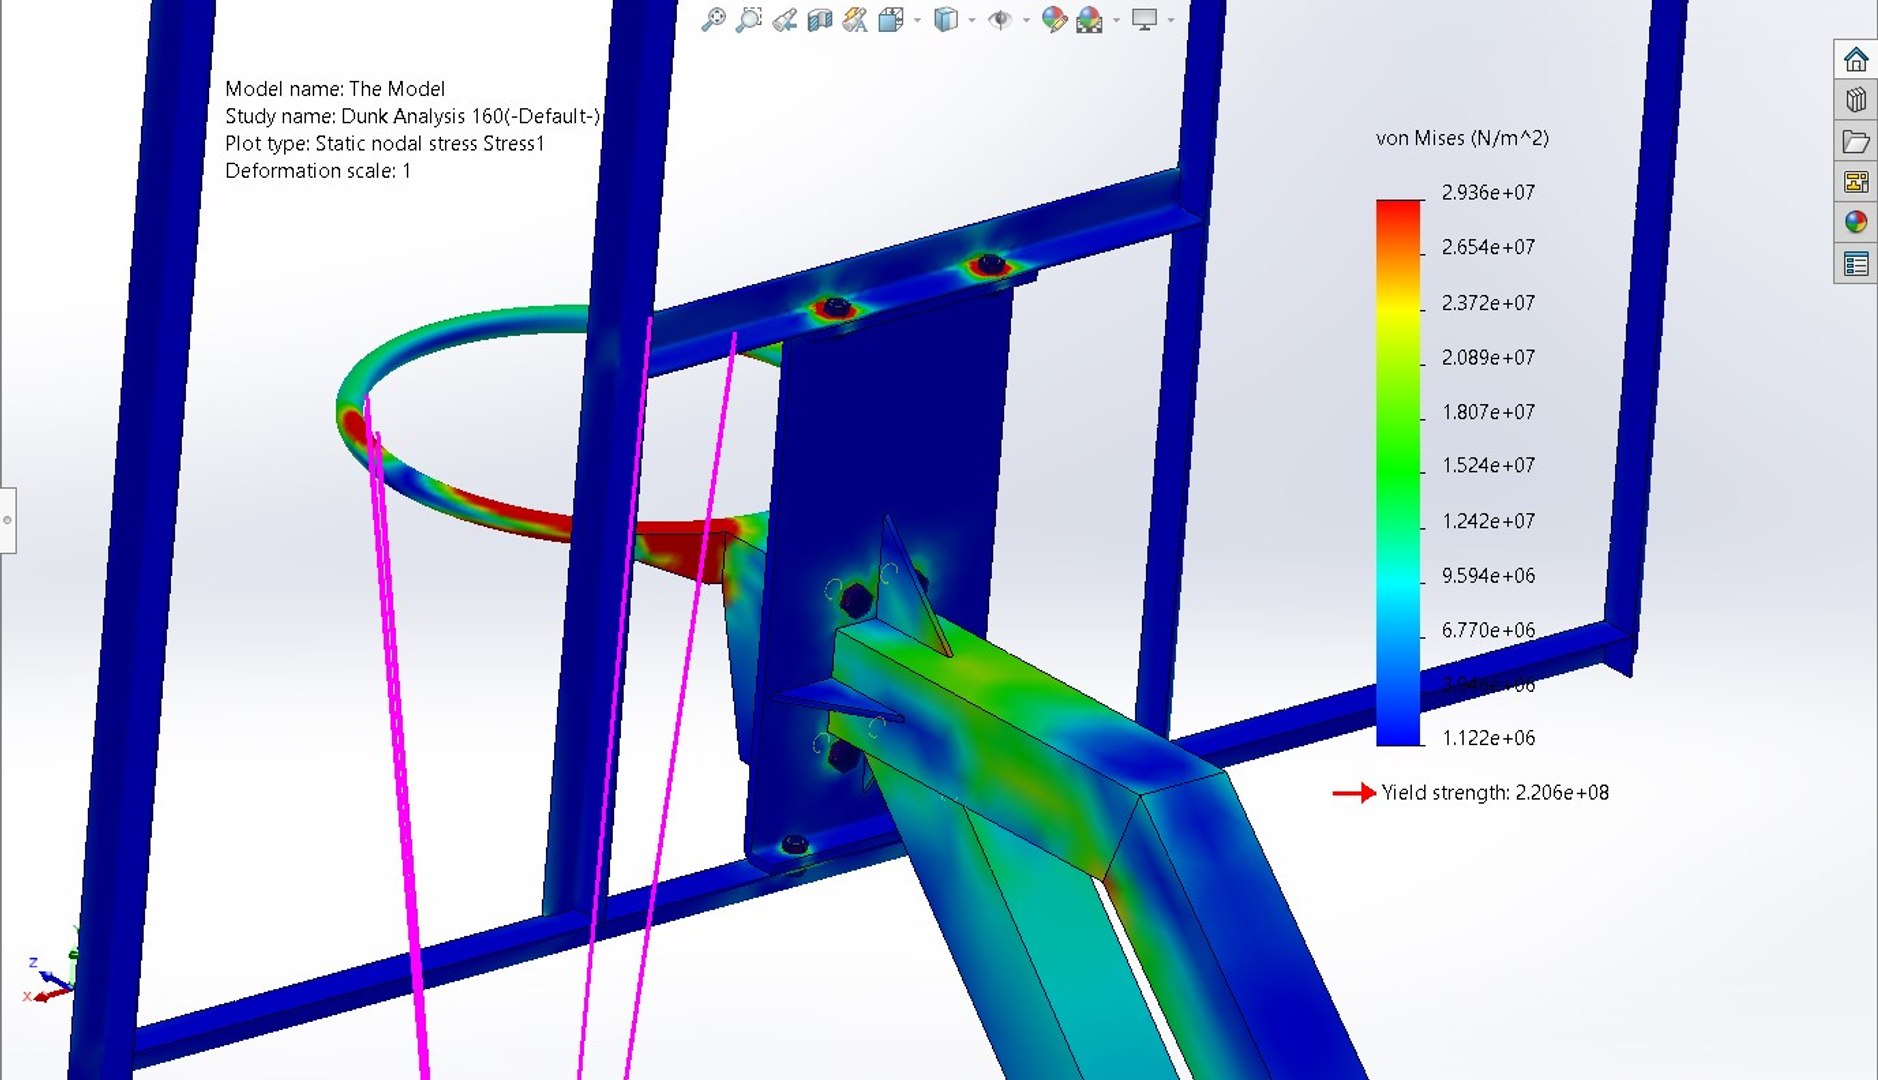
Task: Click the Hide/Show Items eye icon
Action: pos(998,19)
